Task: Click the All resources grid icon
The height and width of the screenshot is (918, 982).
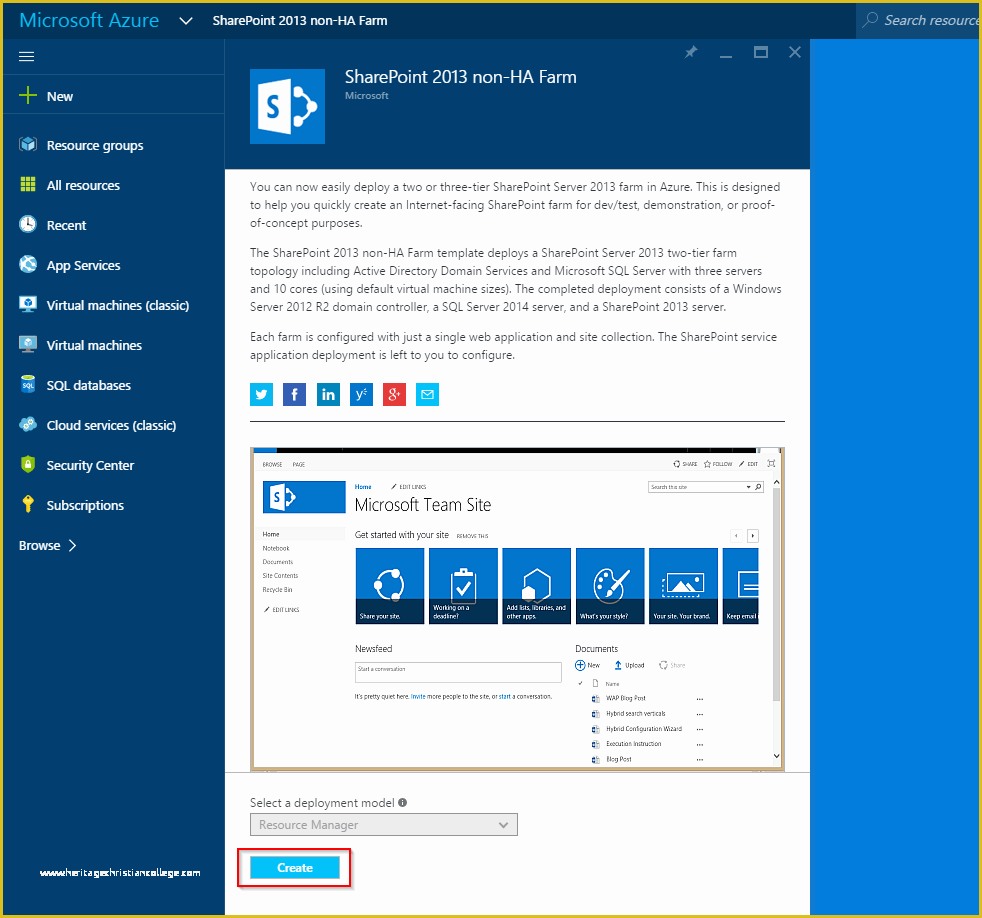Action: 28,184
